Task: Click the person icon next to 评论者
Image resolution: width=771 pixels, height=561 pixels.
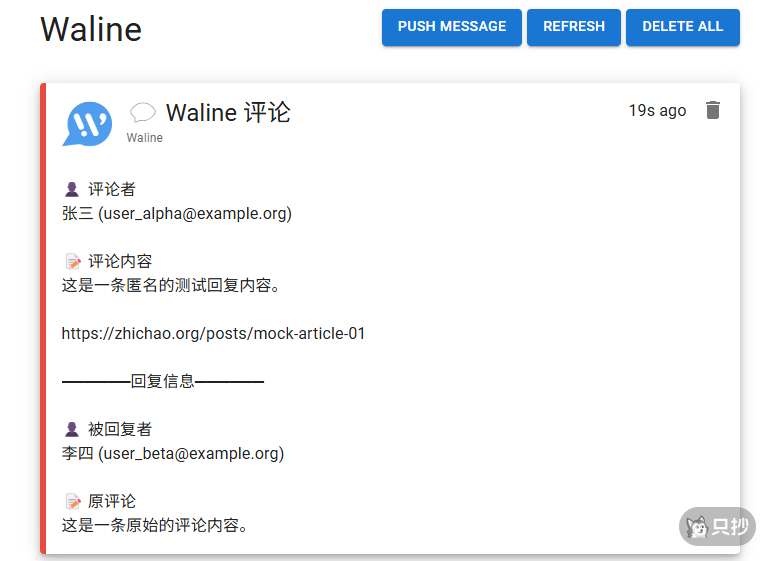Action: (x=72, y=189)
